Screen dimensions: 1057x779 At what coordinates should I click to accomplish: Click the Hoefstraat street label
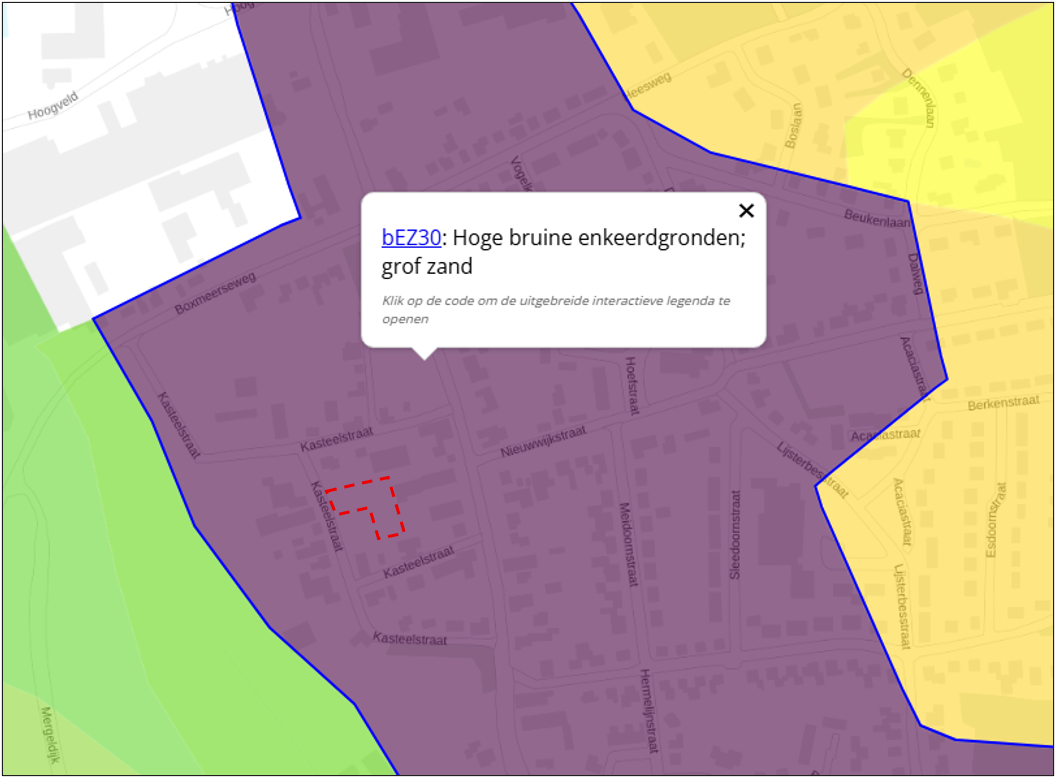click(x=632, y=385)
